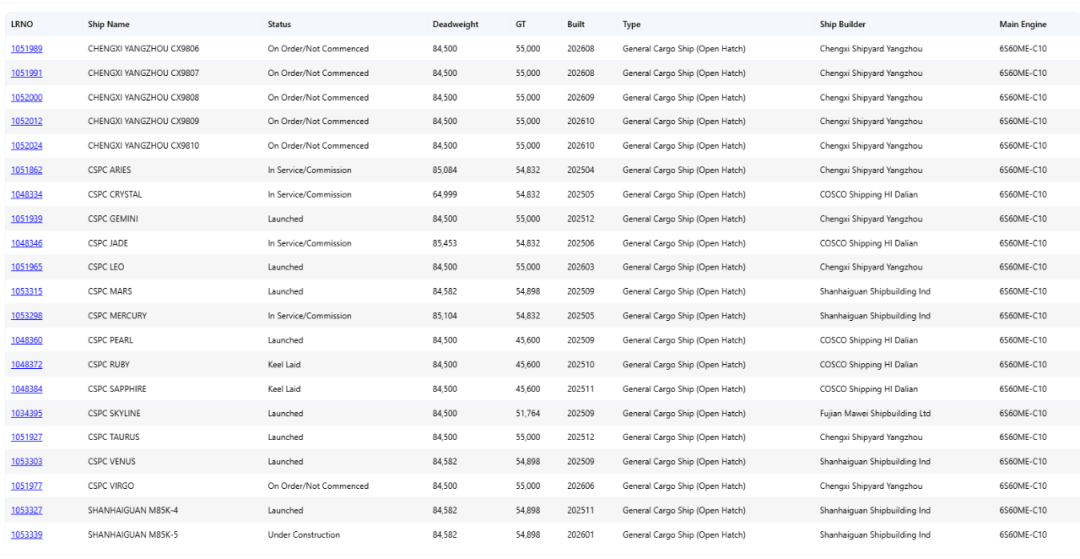Viewport: 1080px width, 559px height.
Task: Open LRNO link 1053327
Action: tap(26, 511)
